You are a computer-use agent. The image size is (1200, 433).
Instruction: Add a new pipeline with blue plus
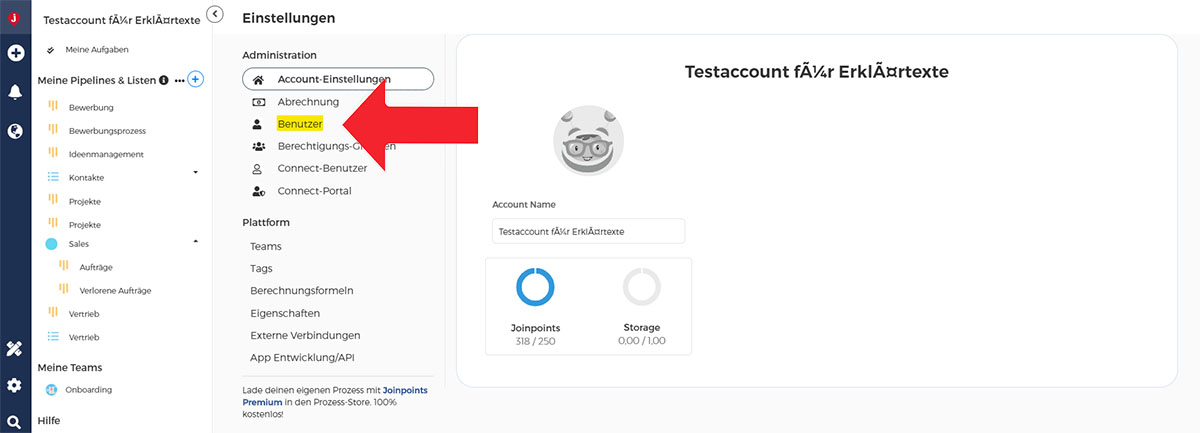tap(196, 79)
